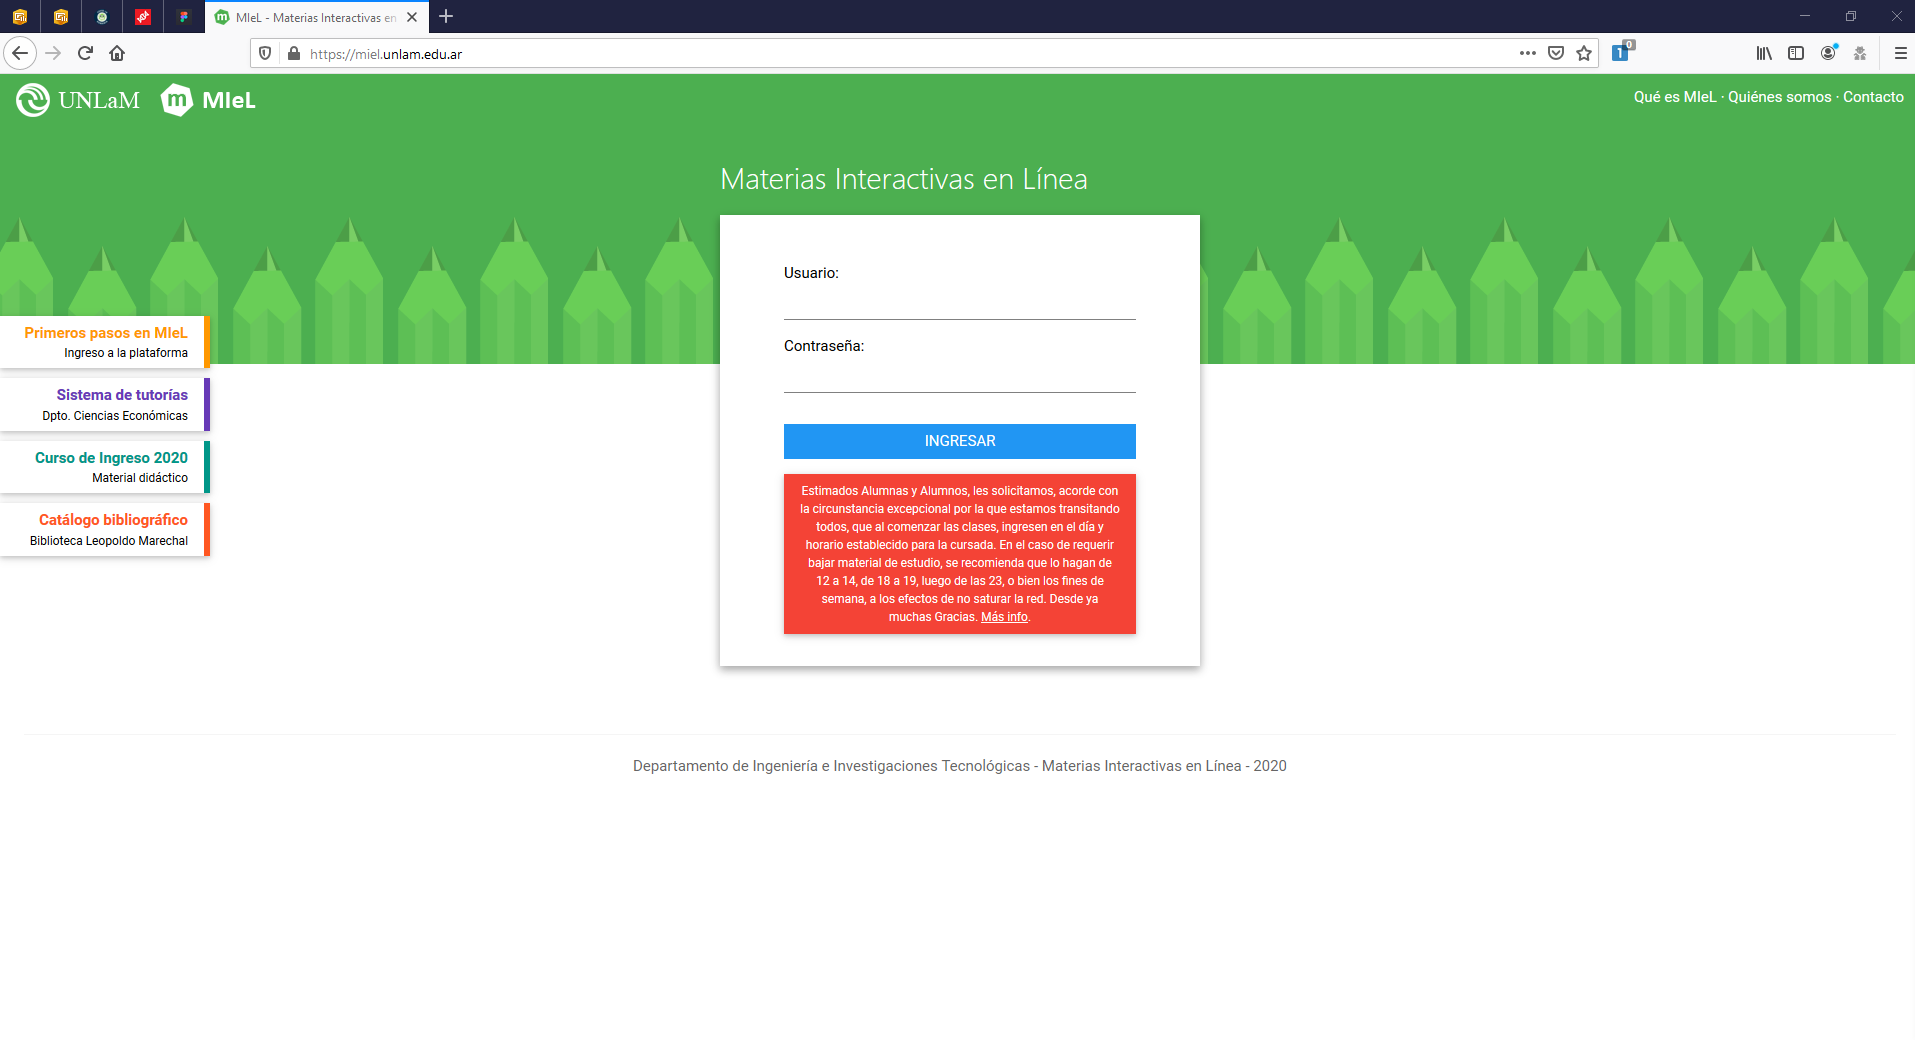Open the Más info link
The height and width of the screenshot is (1040, 1915).
pyautogui.click(x=1004, y=617)
